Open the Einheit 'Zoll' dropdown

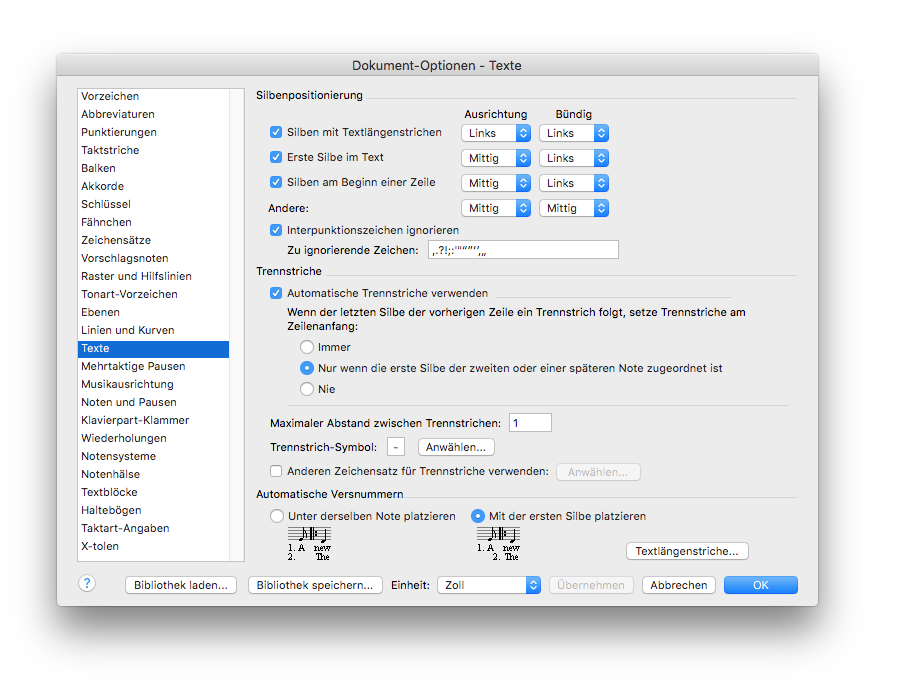489,585
